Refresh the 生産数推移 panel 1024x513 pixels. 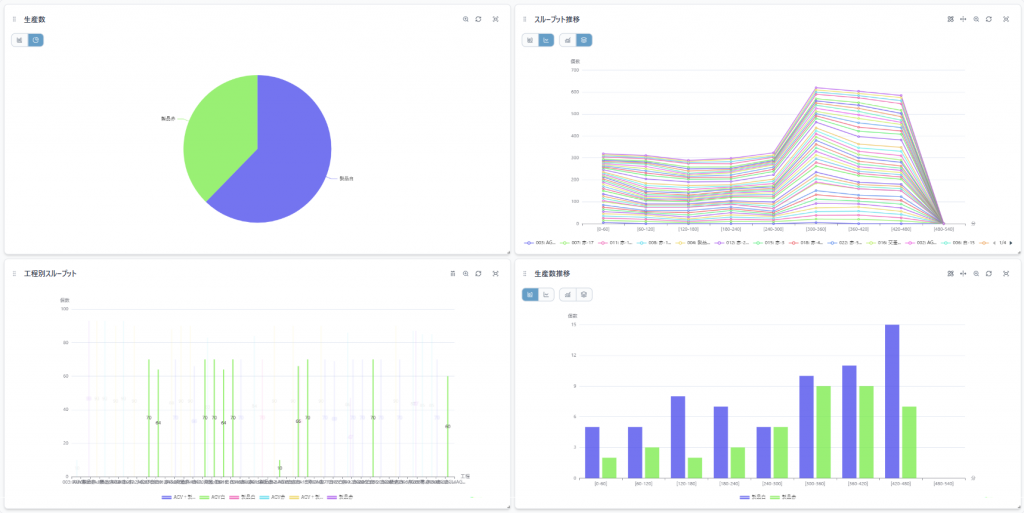989,274
